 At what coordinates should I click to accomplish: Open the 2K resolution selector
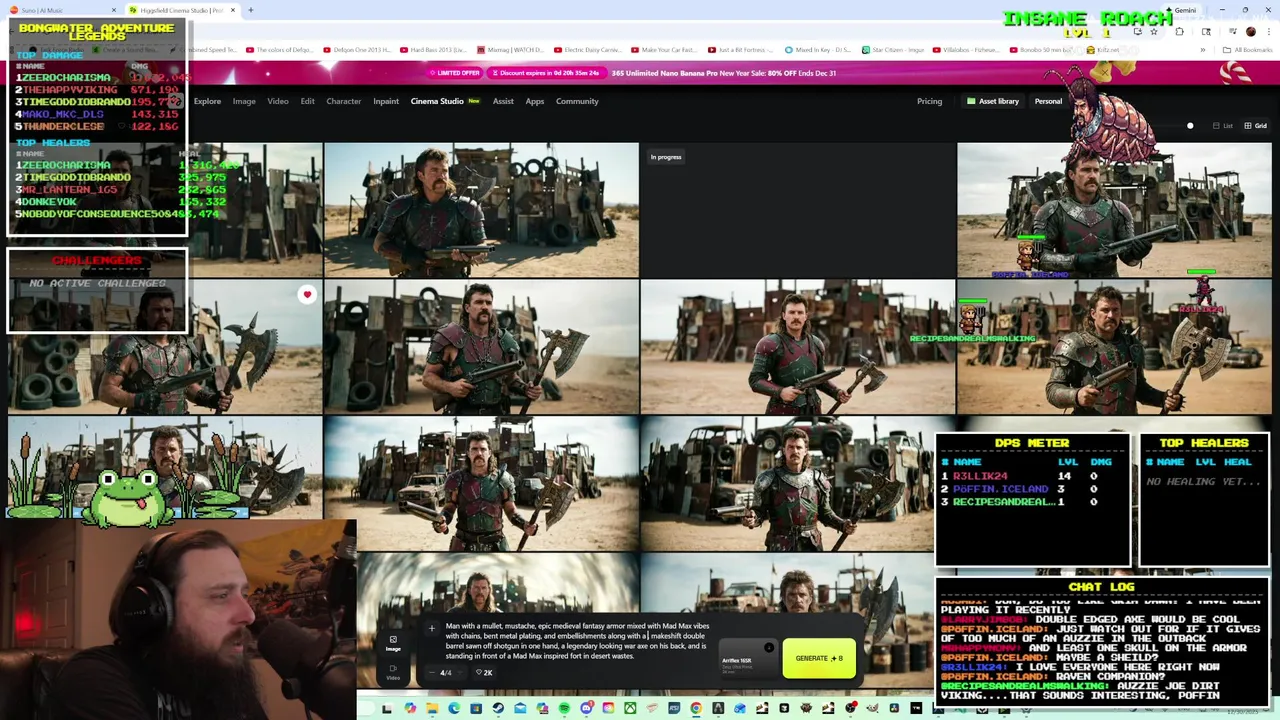(x=484, y=672)
